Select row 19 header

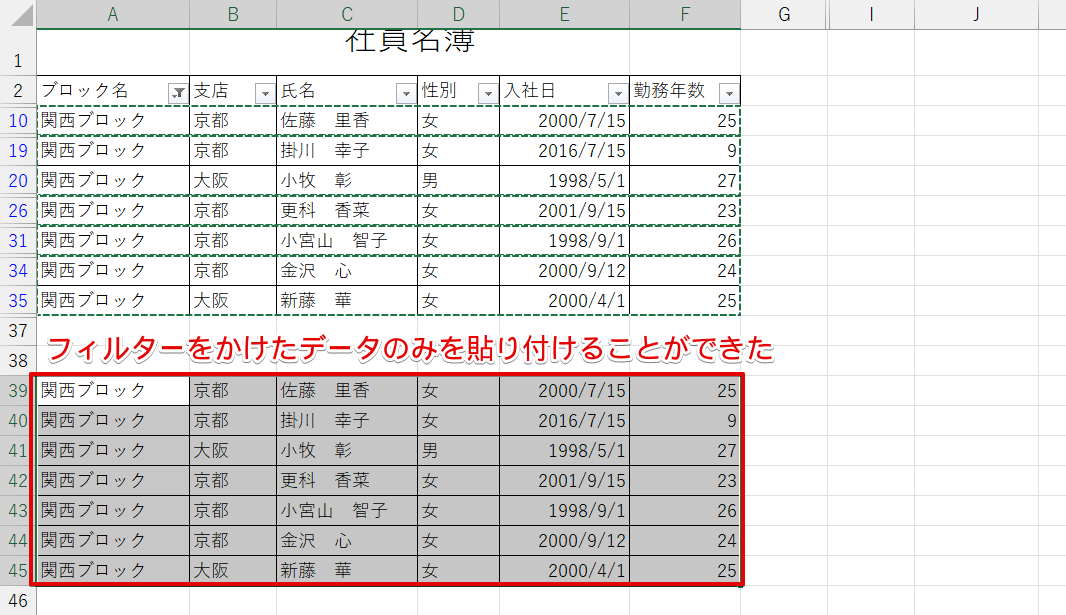click(x=18, y=150)
